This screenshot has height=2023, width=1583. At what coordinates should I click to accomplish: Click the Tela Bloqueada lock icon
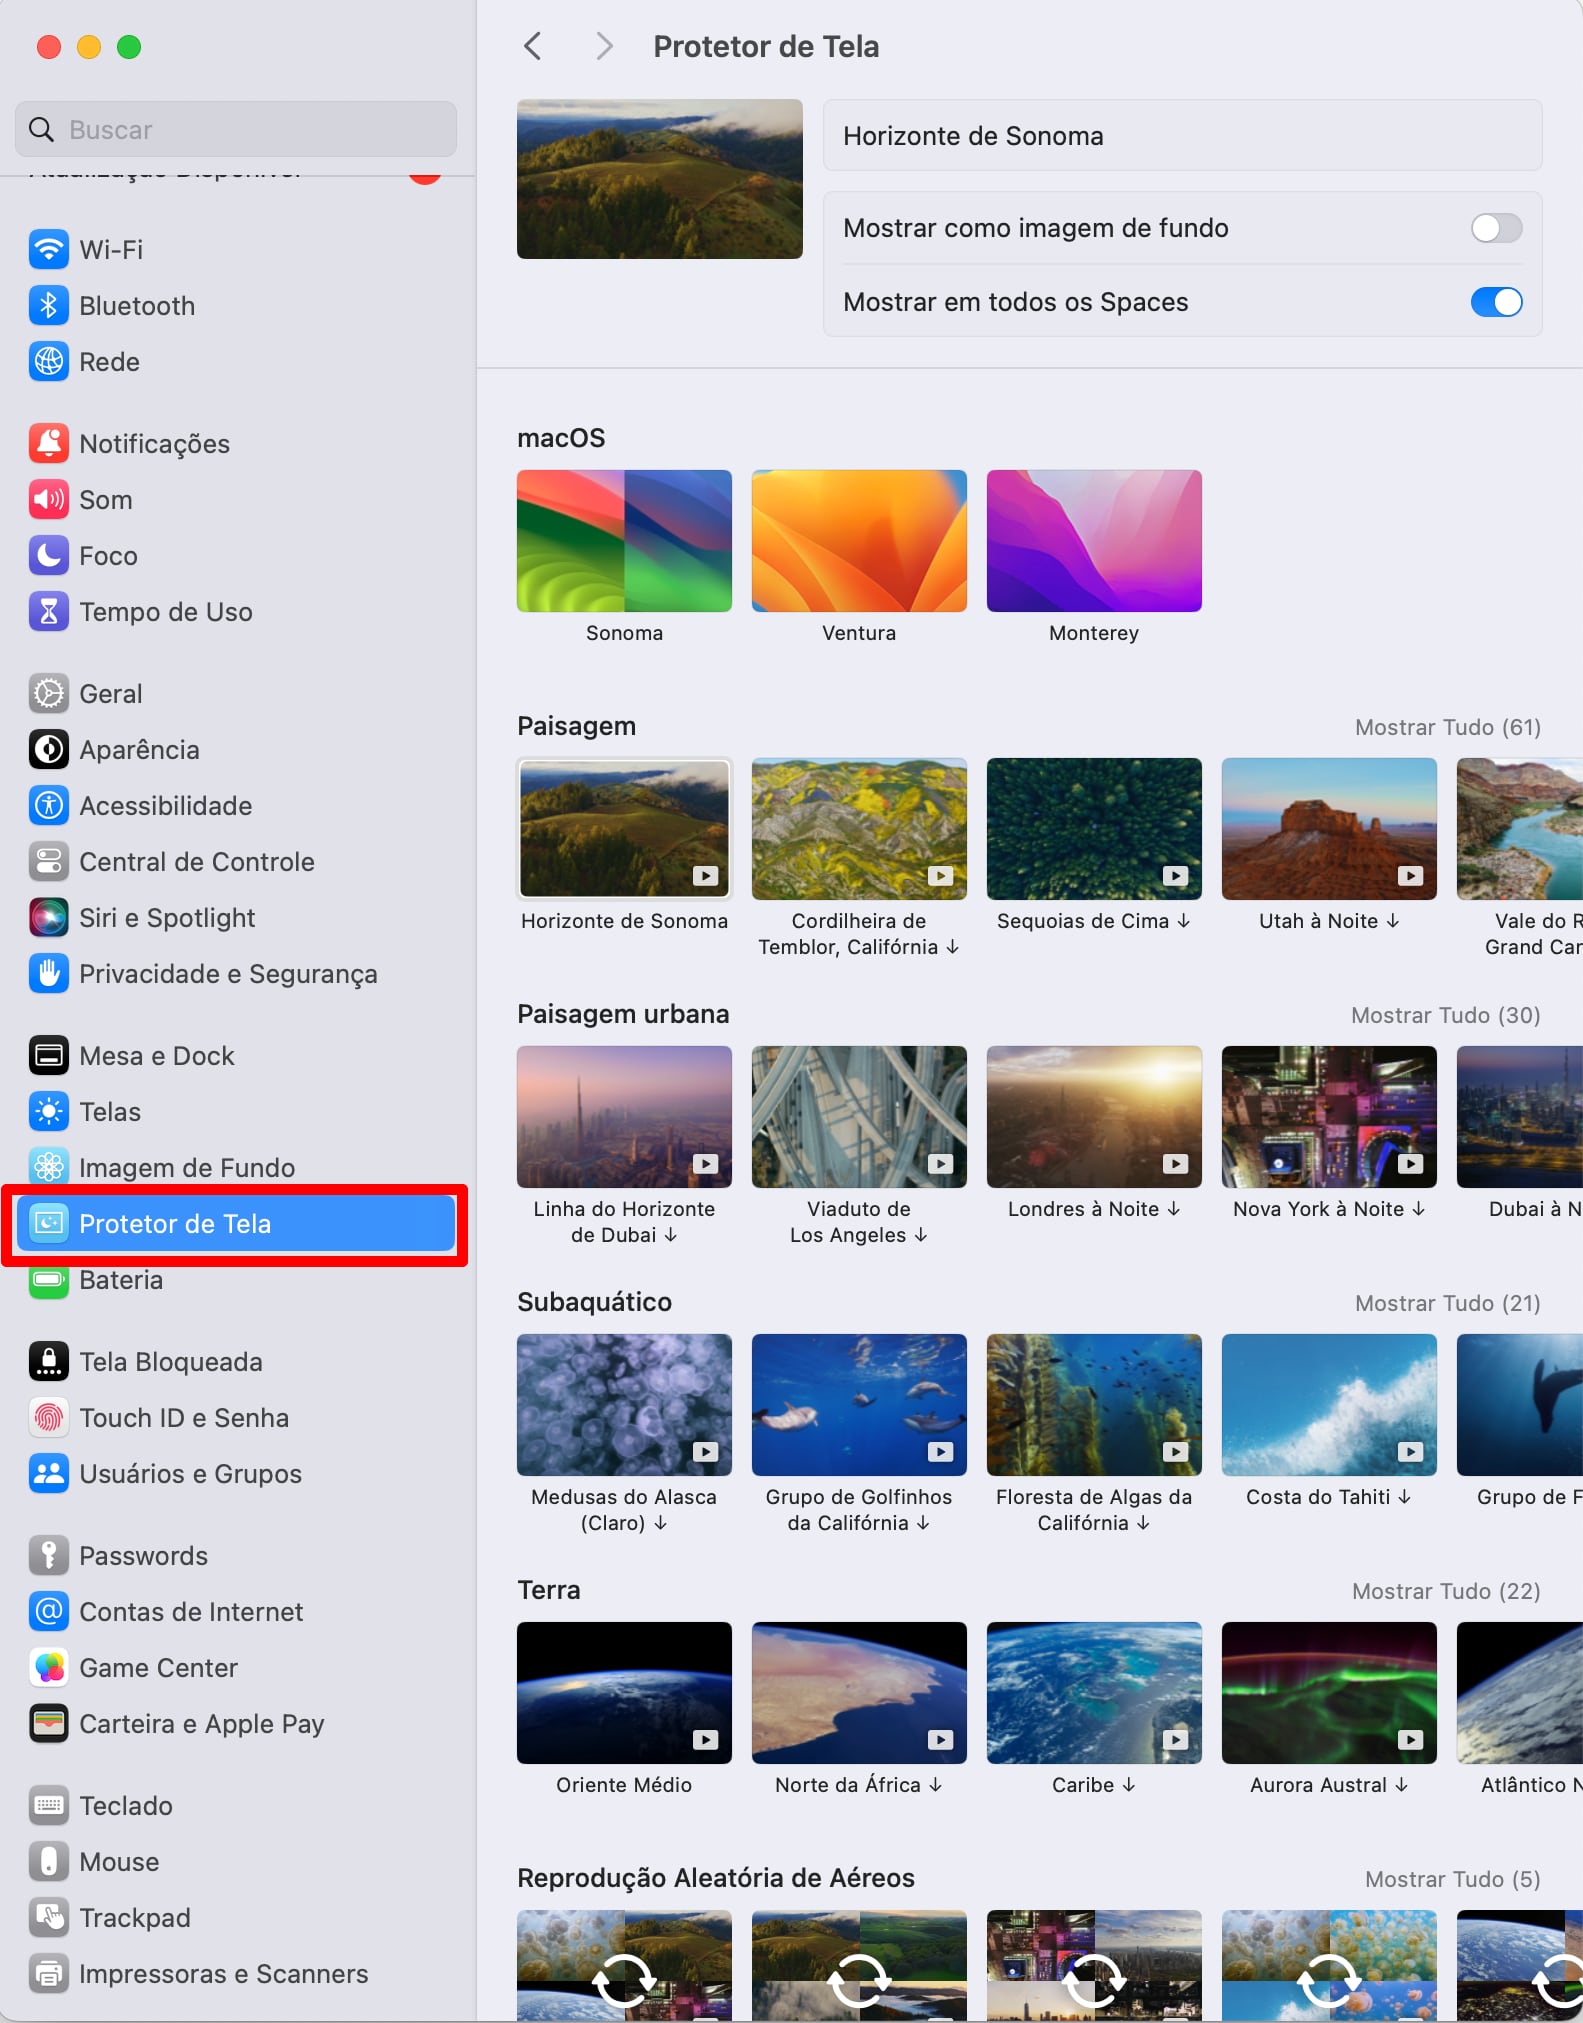tap(48, 1362)
